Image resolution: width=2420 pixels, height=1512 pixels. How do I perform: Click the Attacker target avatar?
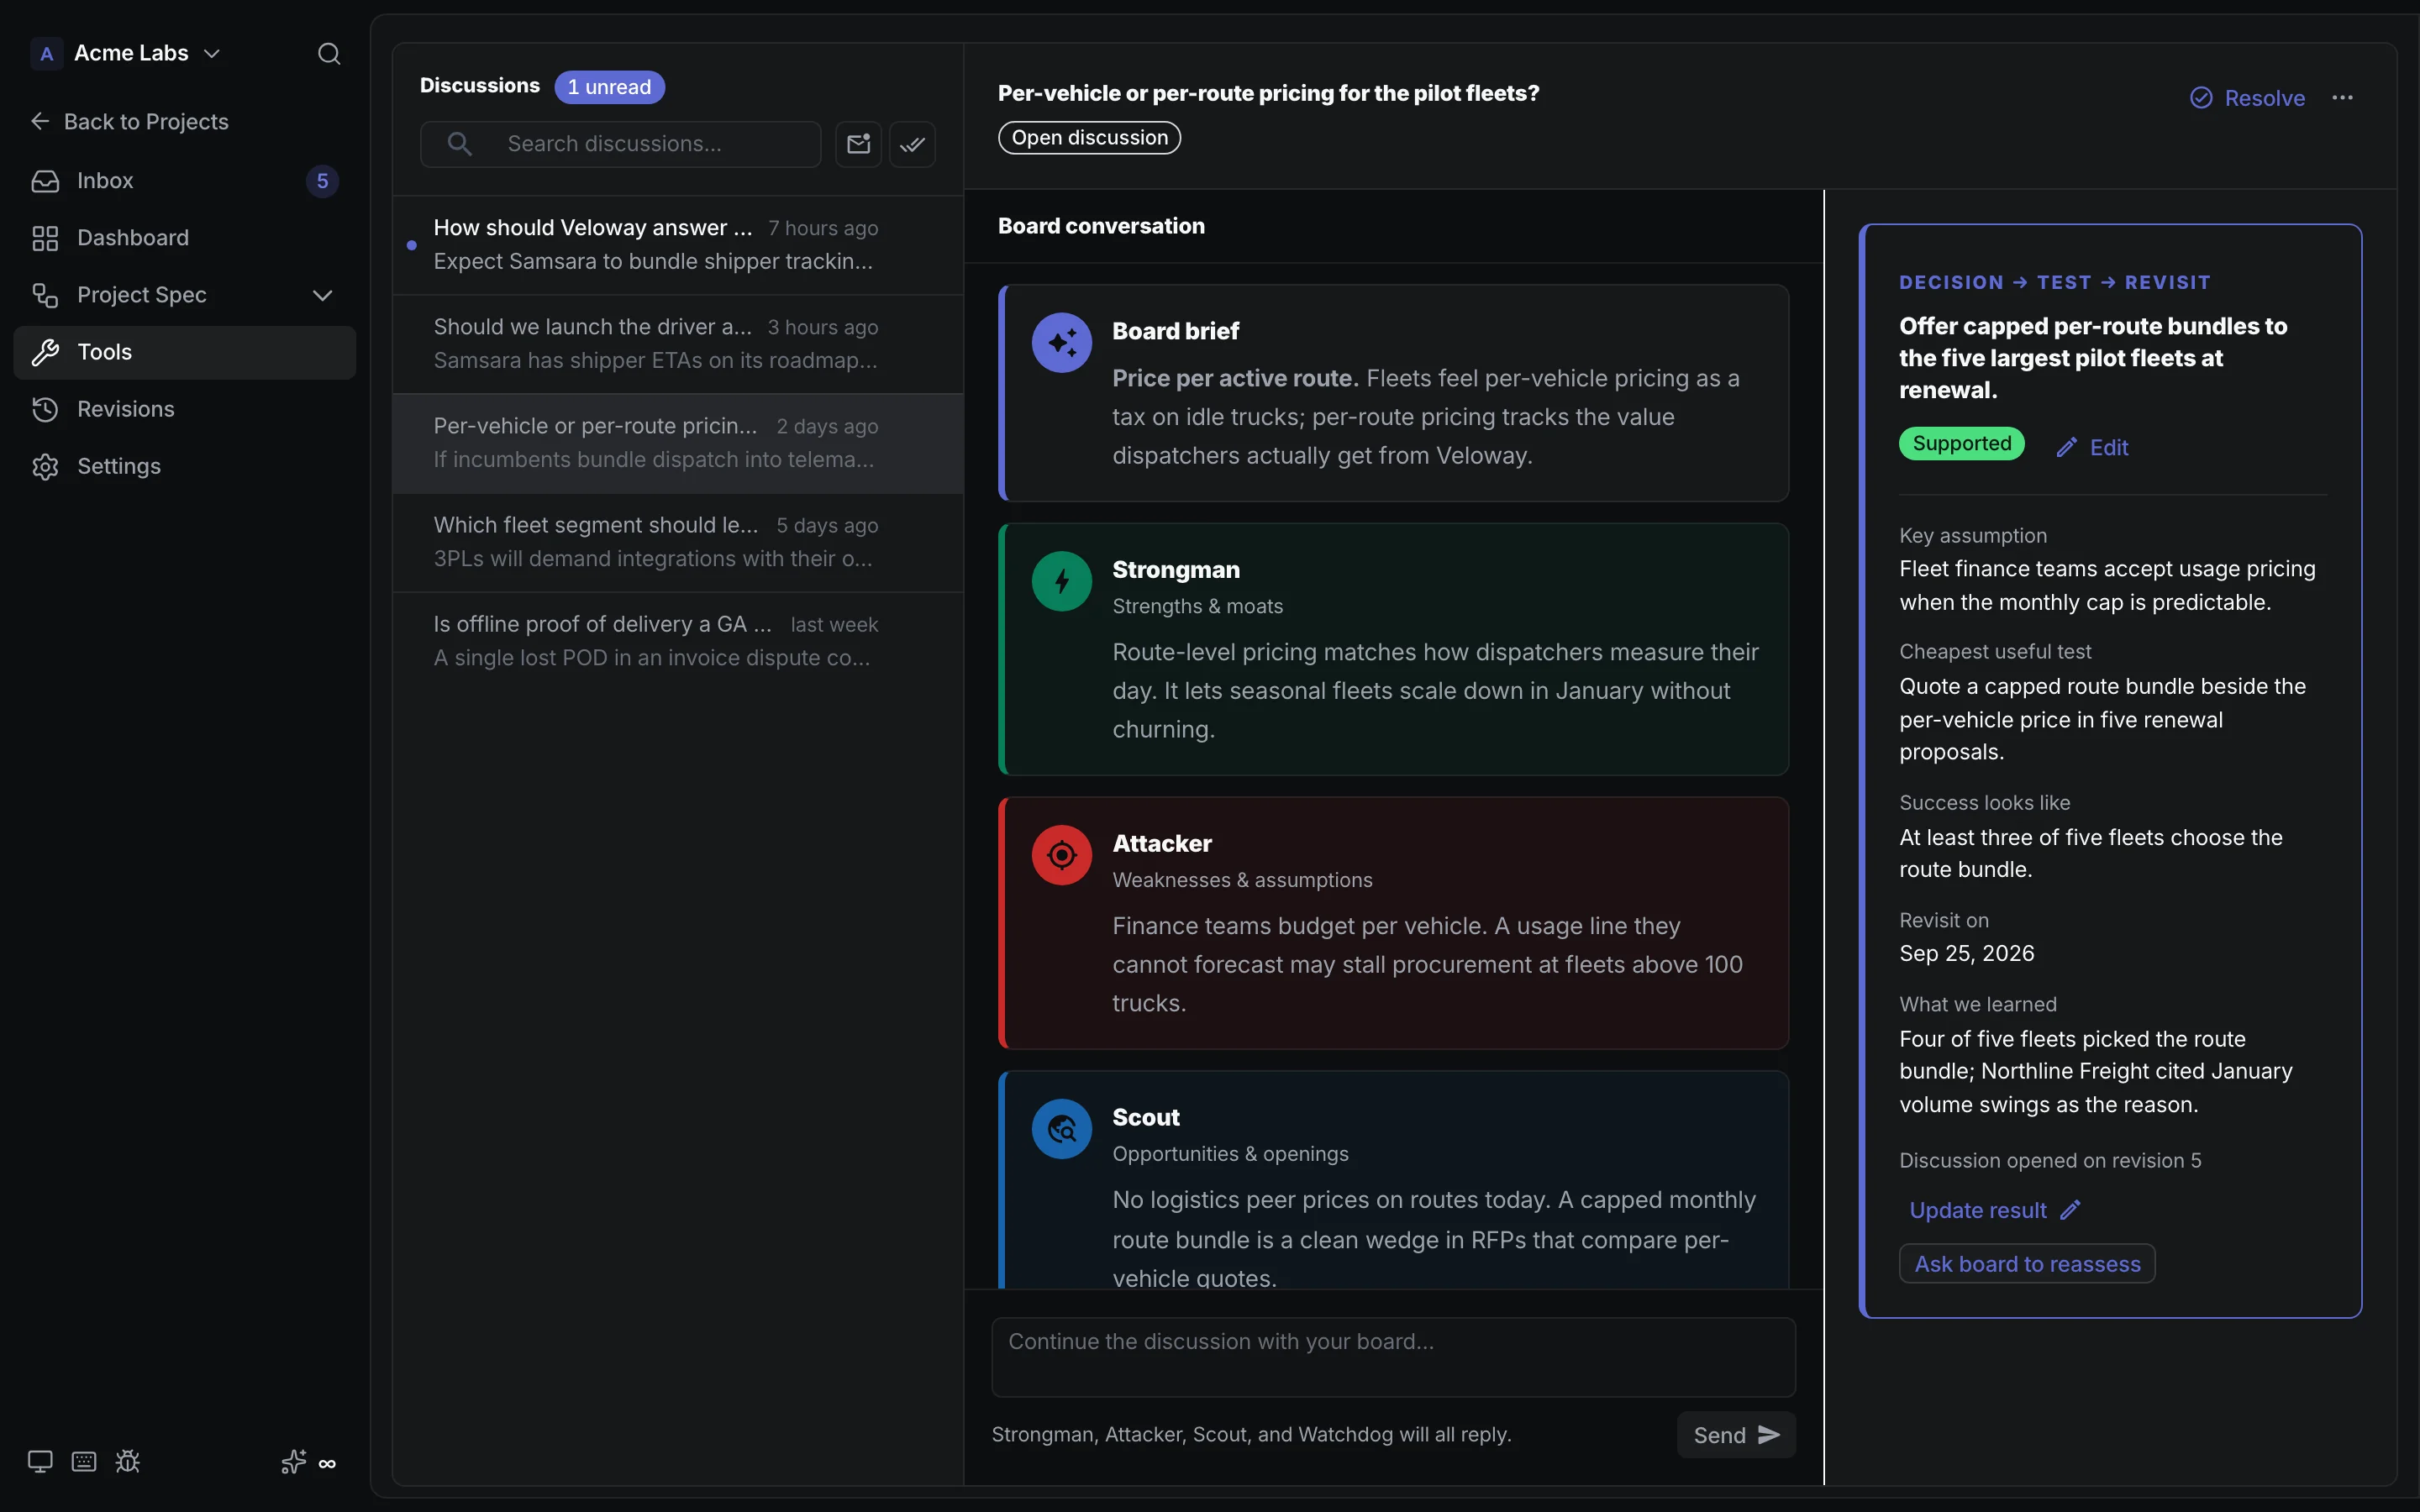point(1061,855)
